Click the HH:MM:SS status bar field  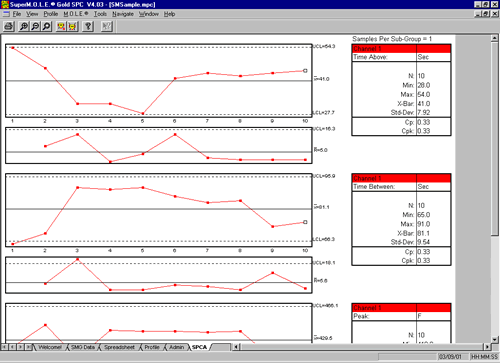click(484, 357)
